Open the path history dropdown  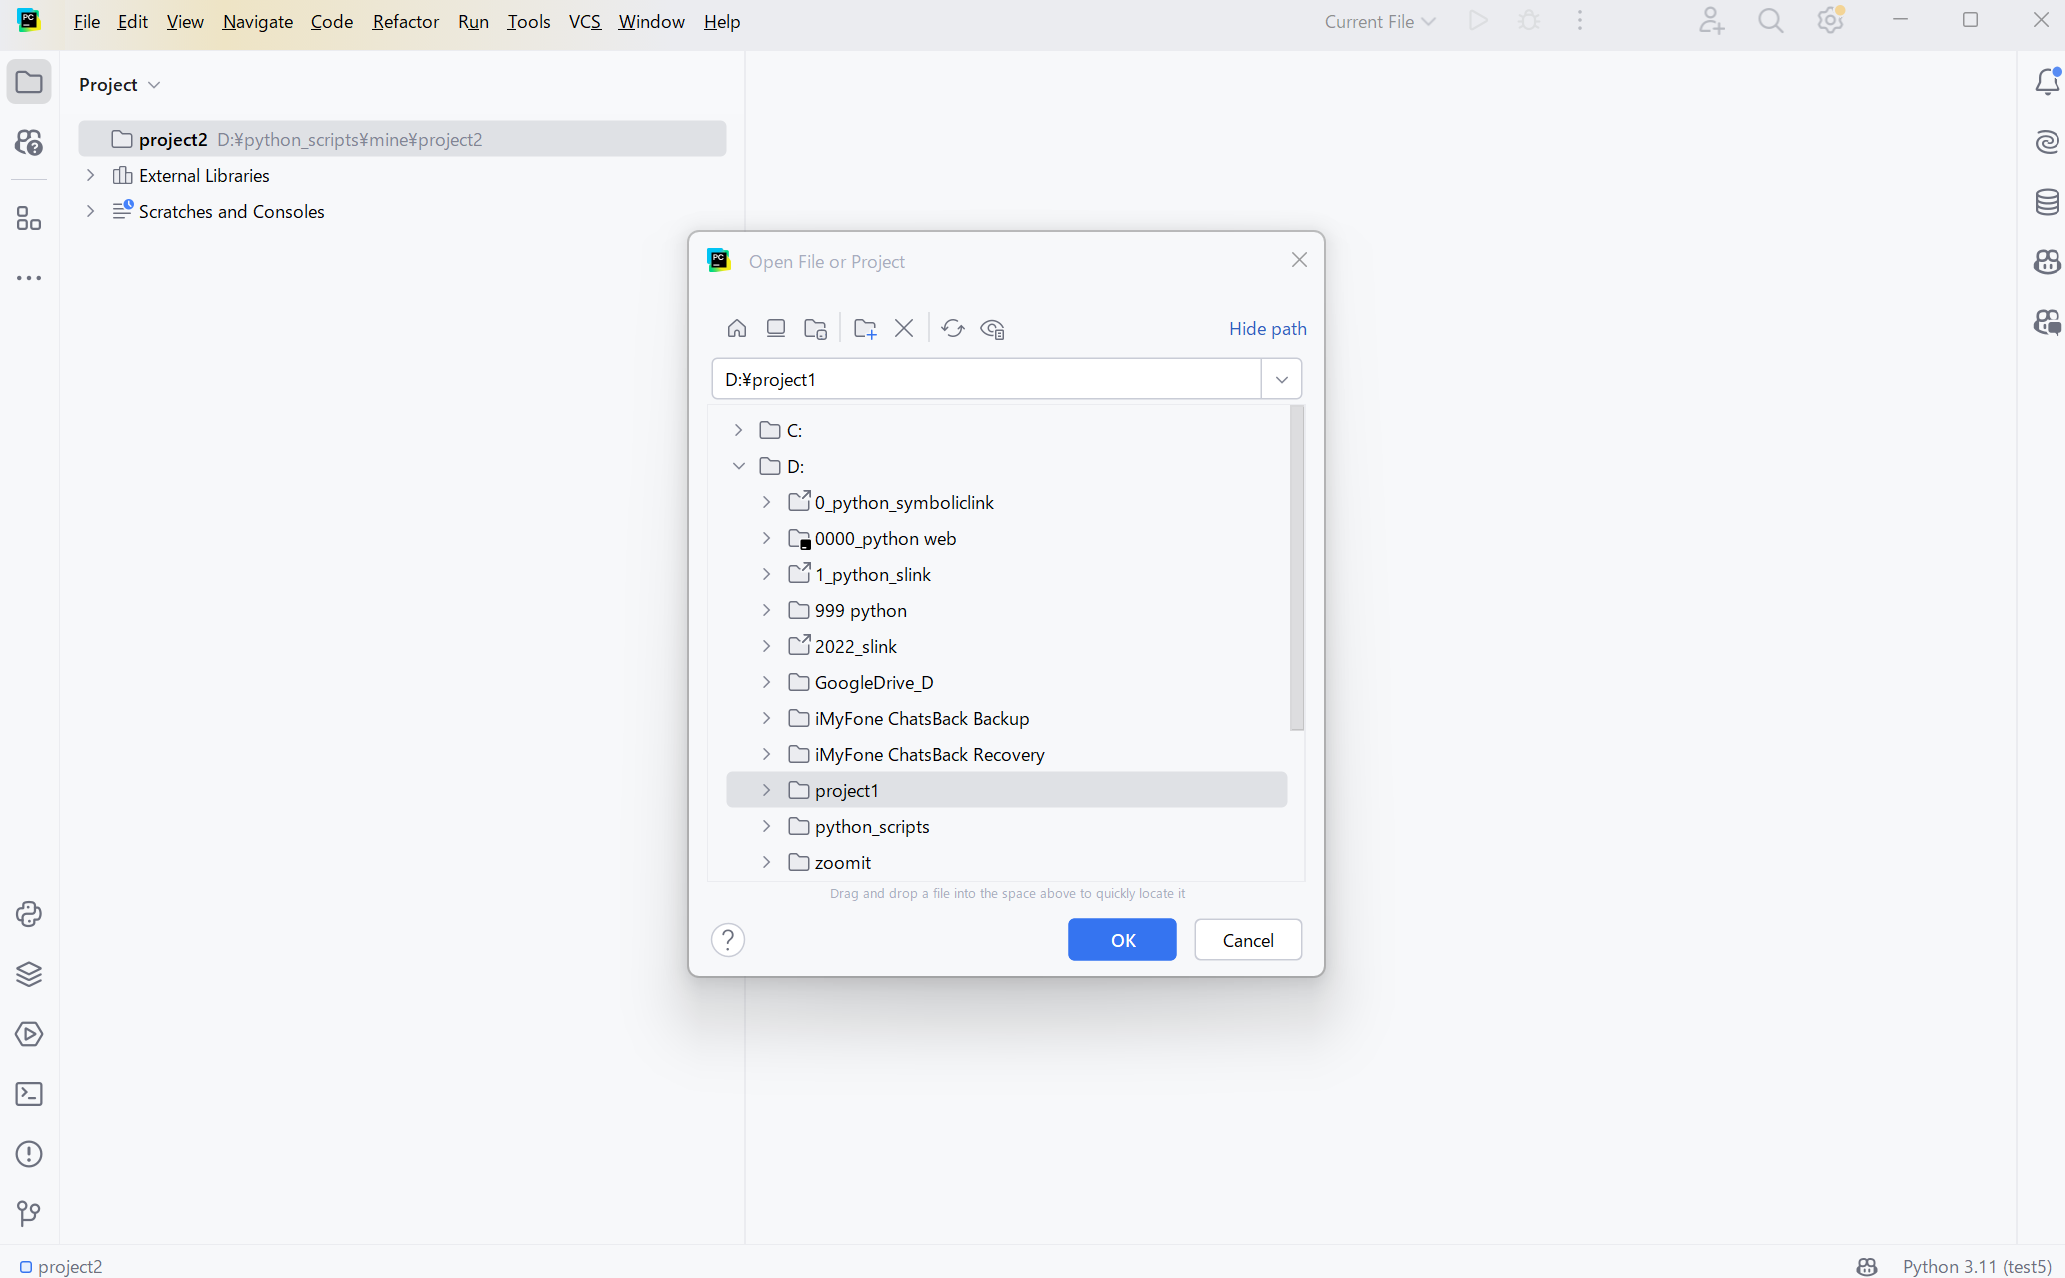pyautogui.click(x=1281, y=379)
